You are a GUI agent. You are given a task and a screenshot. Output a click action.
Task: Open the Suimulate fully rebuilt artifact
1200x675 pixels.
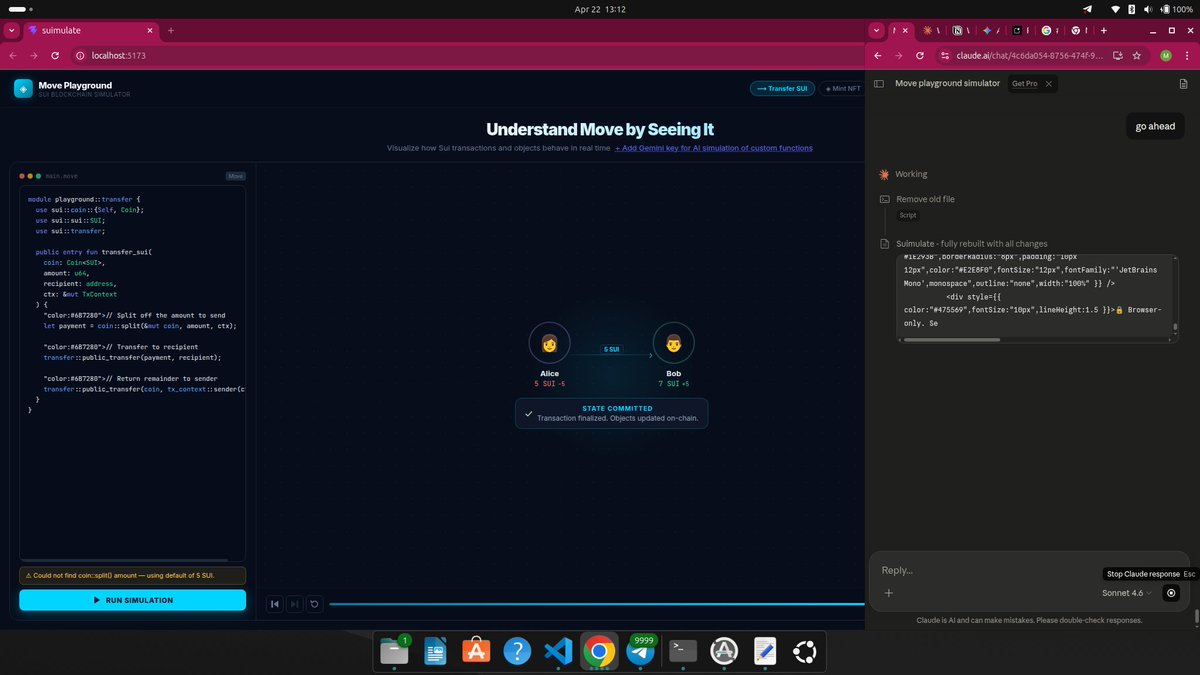point(972,243)
